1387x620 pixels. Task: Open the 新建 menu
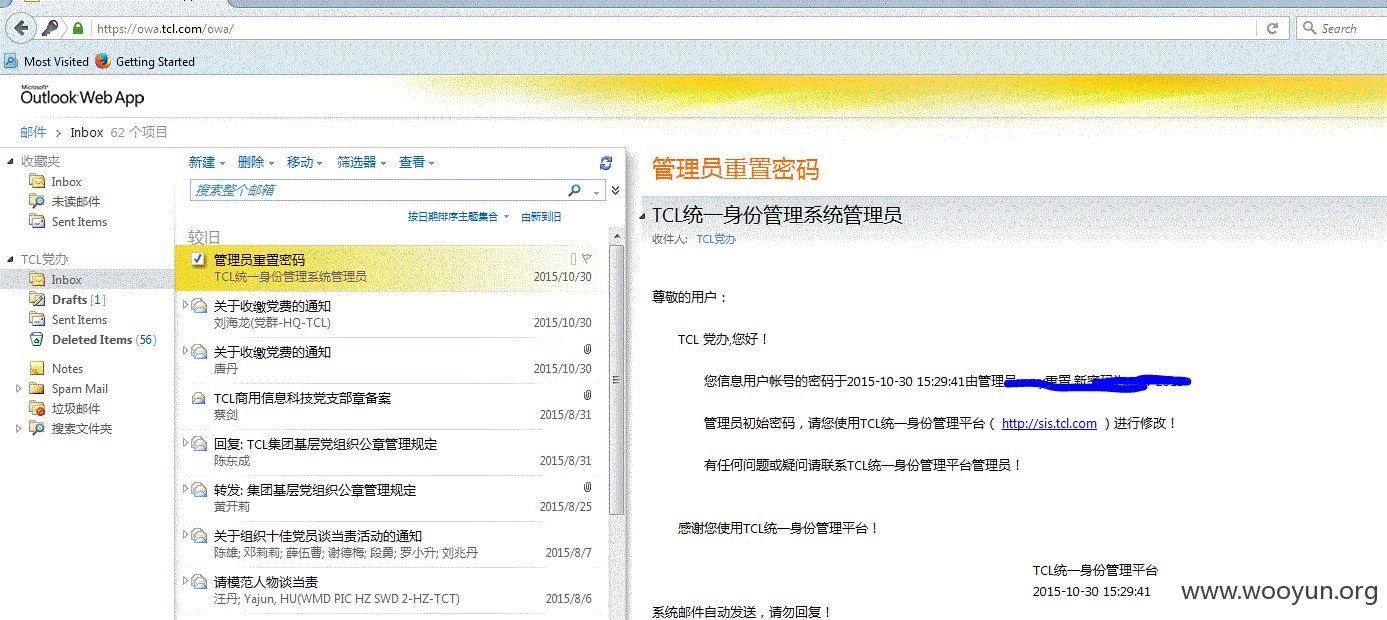207,162
